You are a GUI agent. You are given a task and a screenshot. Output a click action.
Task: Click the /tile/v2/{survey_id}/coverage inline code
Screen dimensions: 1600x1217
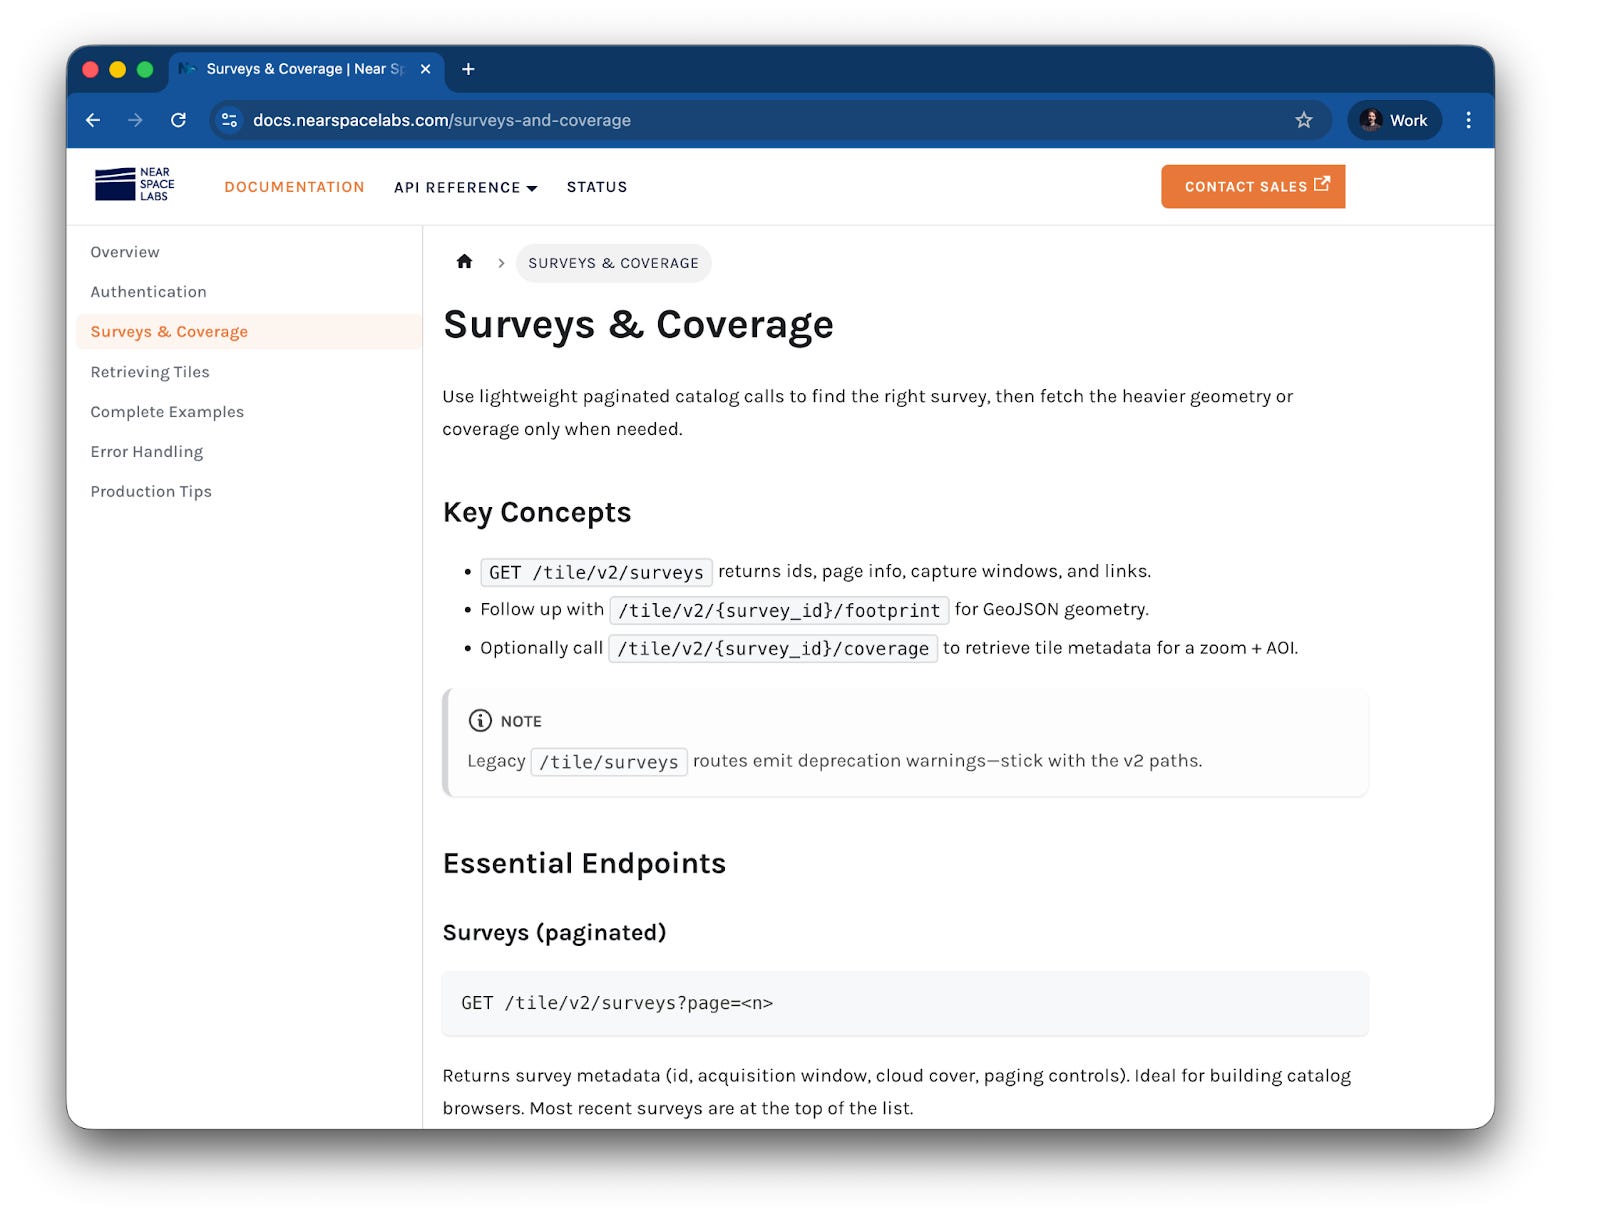pos(773,648)
